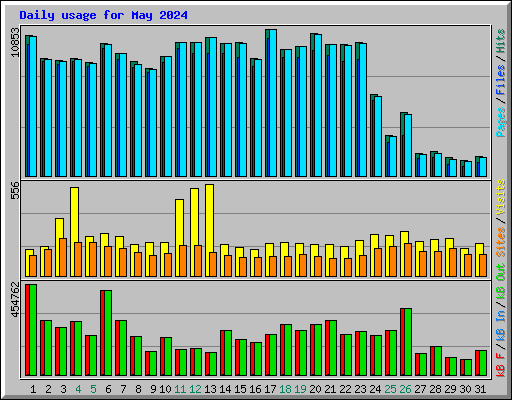Screen dimensions: 512x400
Task: Click the day 11 yellow visits bar
Action: coord(180,238)
